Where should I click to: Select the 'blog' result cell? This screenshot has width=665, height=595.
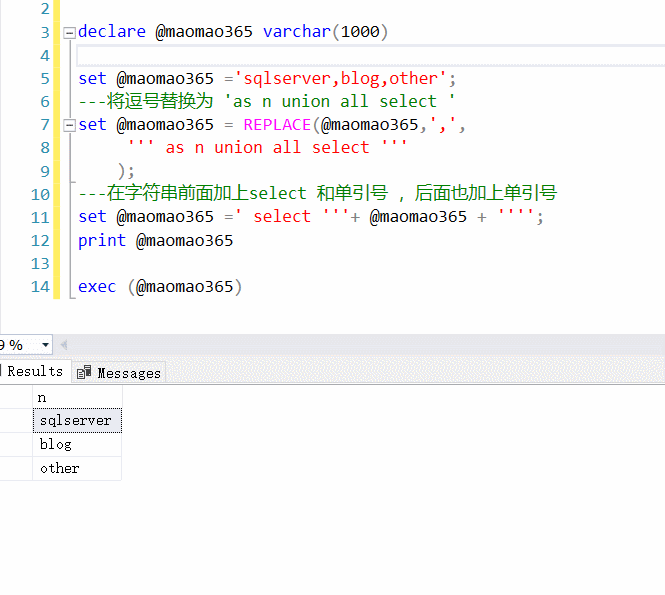[76, 445]
